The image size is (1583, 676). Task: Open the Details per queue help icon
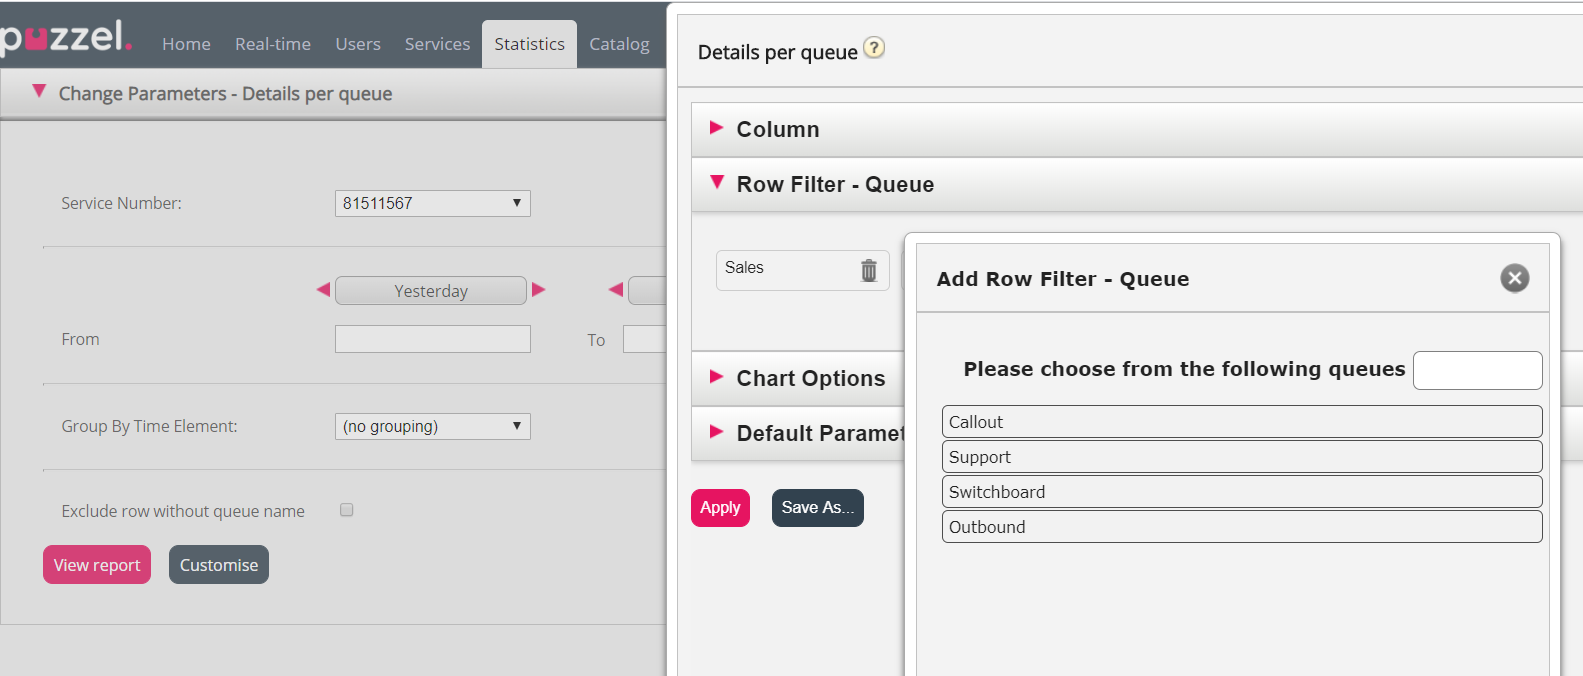coord(874,48)
